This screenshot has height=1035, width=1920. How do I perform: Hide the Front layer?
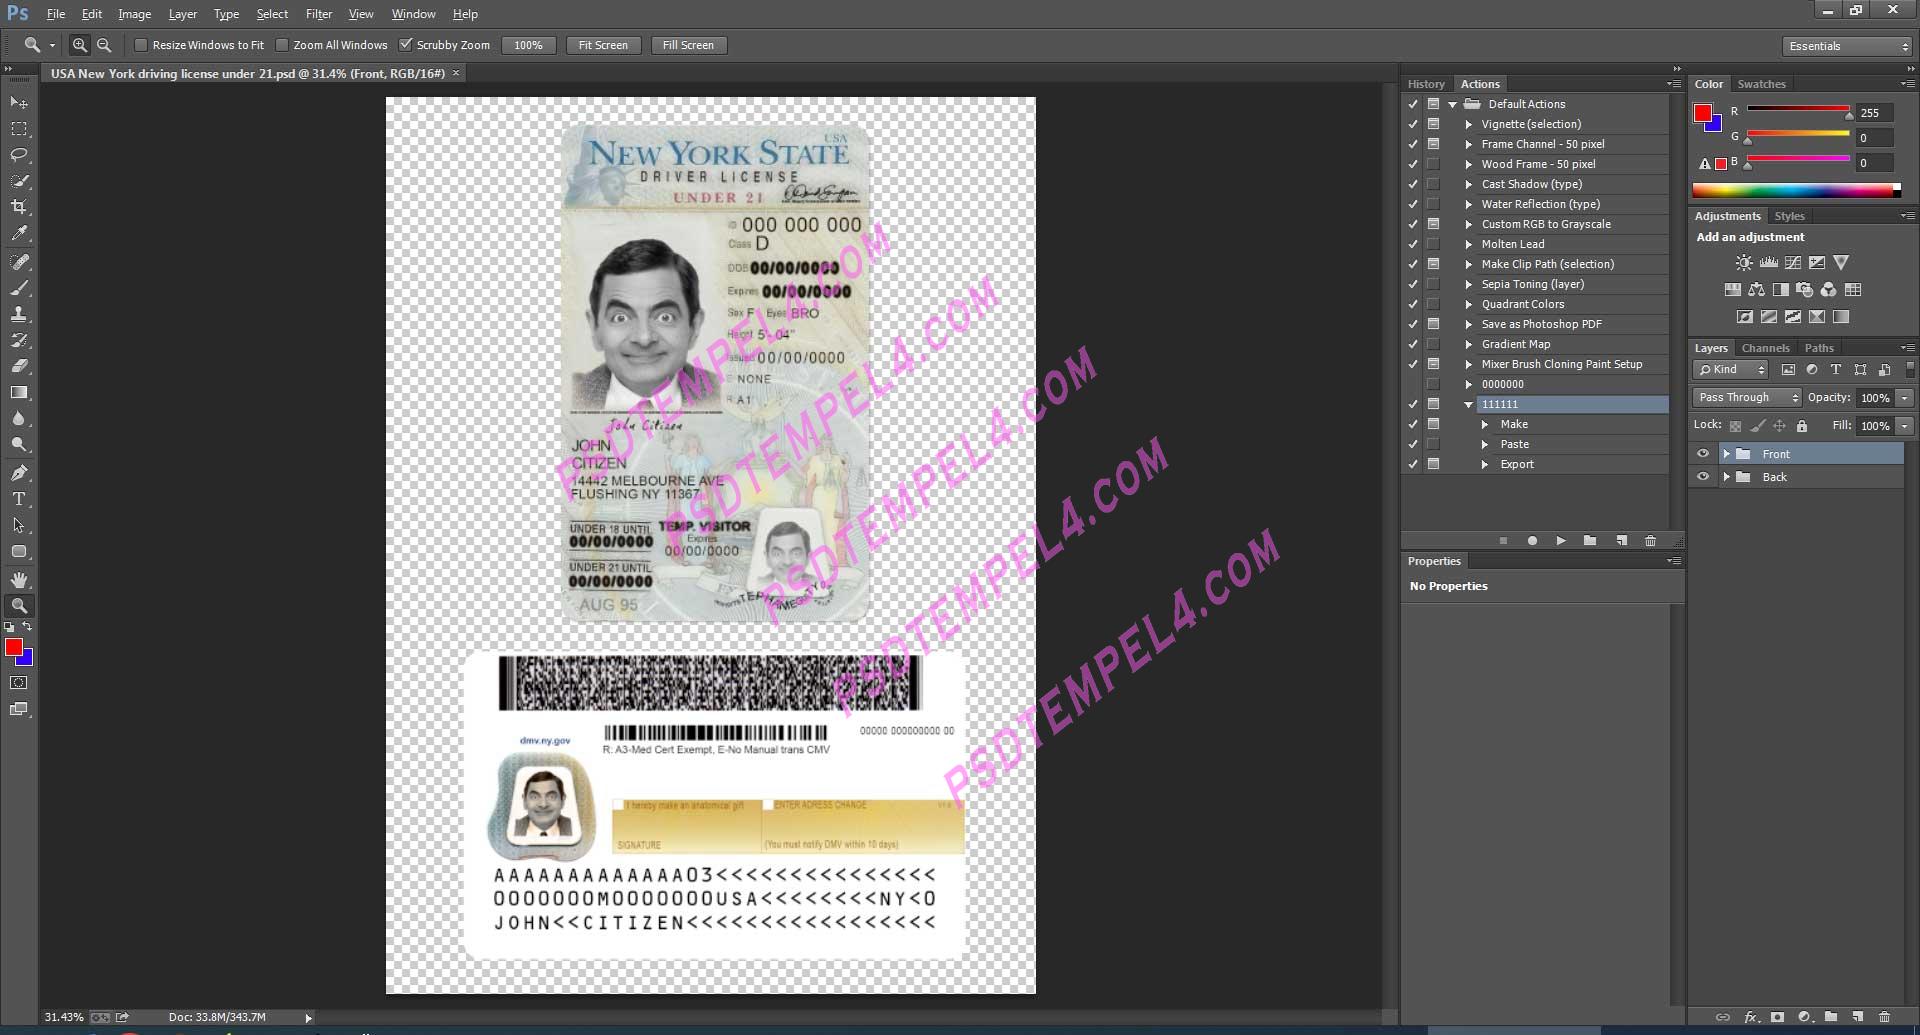coord(1704,453)
